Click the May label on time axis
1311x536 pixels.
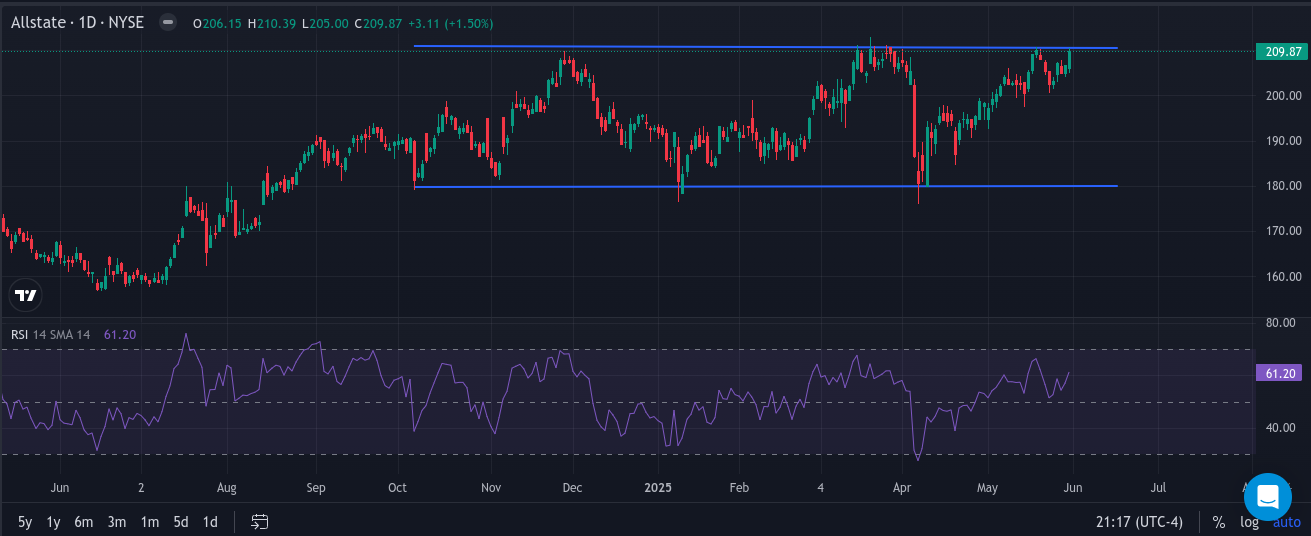[x=987, y=488]
